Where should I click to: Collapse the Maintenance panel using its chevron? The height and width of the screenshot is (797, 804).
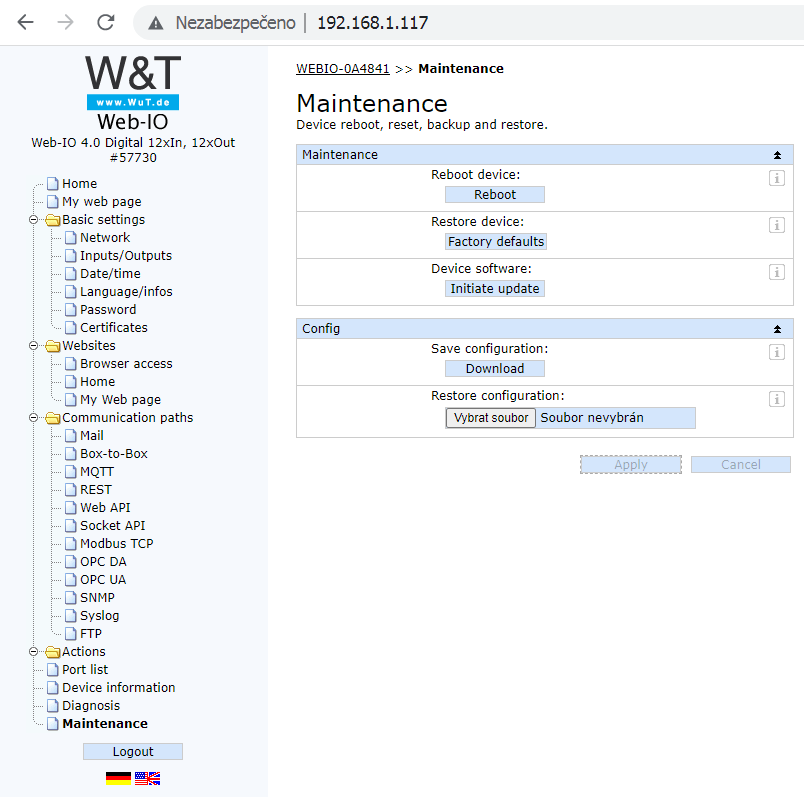coord(777,154)
